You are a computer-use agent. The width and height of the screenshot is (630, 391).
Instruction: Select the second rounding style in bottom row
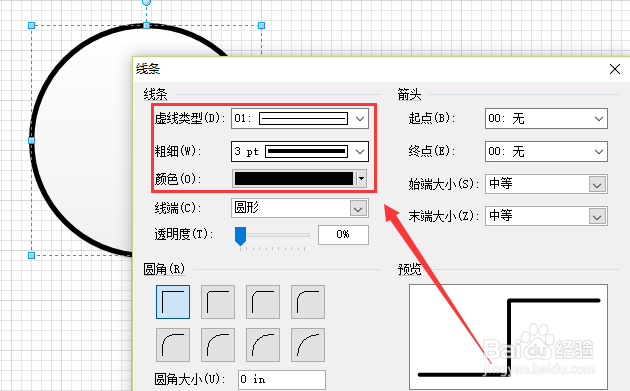[x=218, y=345]
